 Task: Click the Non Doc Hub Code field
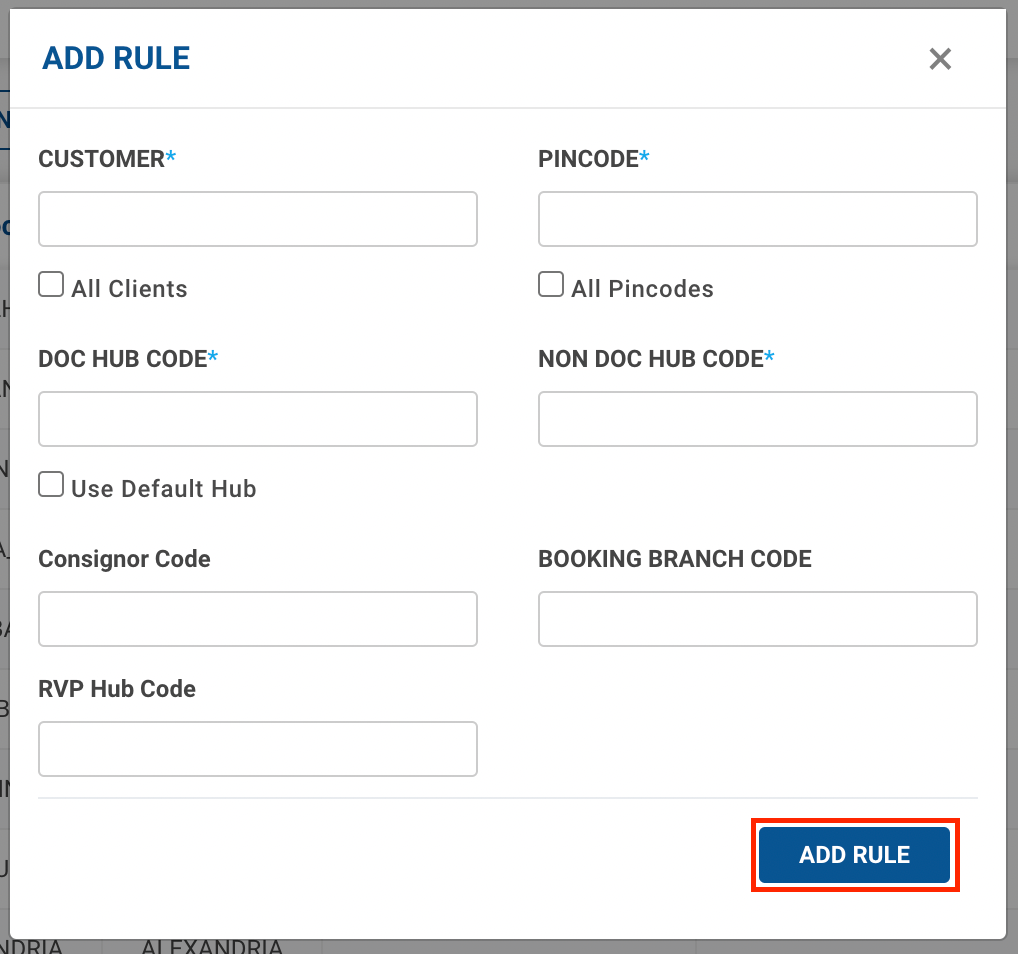point(757,419)
